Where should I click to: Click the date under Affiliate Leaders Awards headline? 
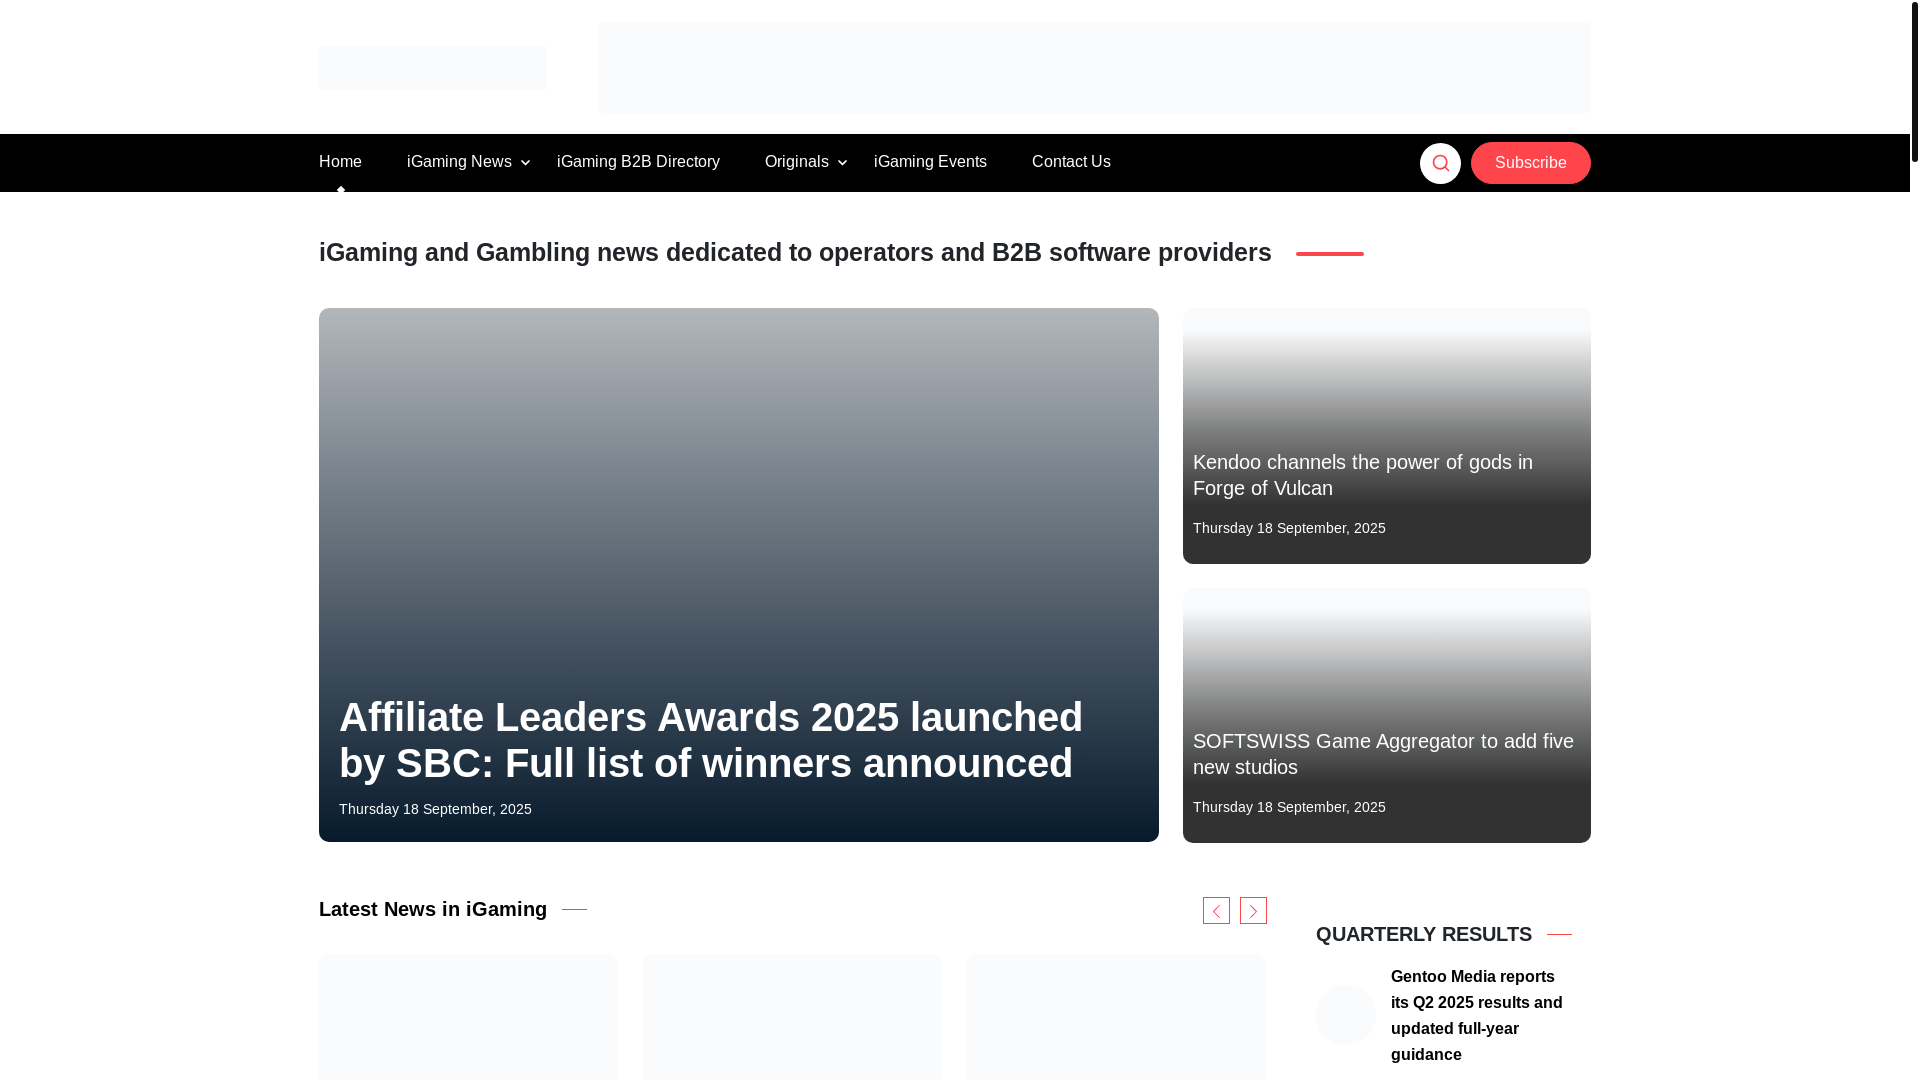pyautogui.click(x=435, y=809)
